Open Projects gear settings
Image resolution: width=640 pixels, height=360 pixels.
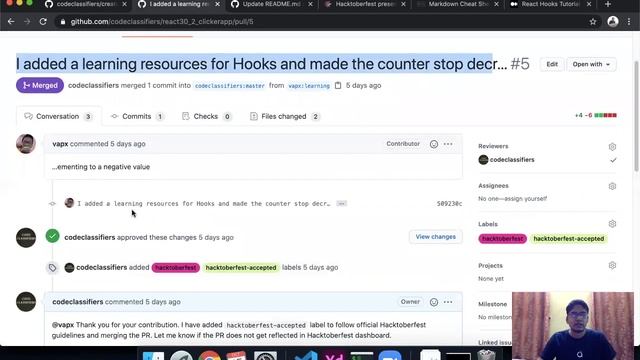612,265
